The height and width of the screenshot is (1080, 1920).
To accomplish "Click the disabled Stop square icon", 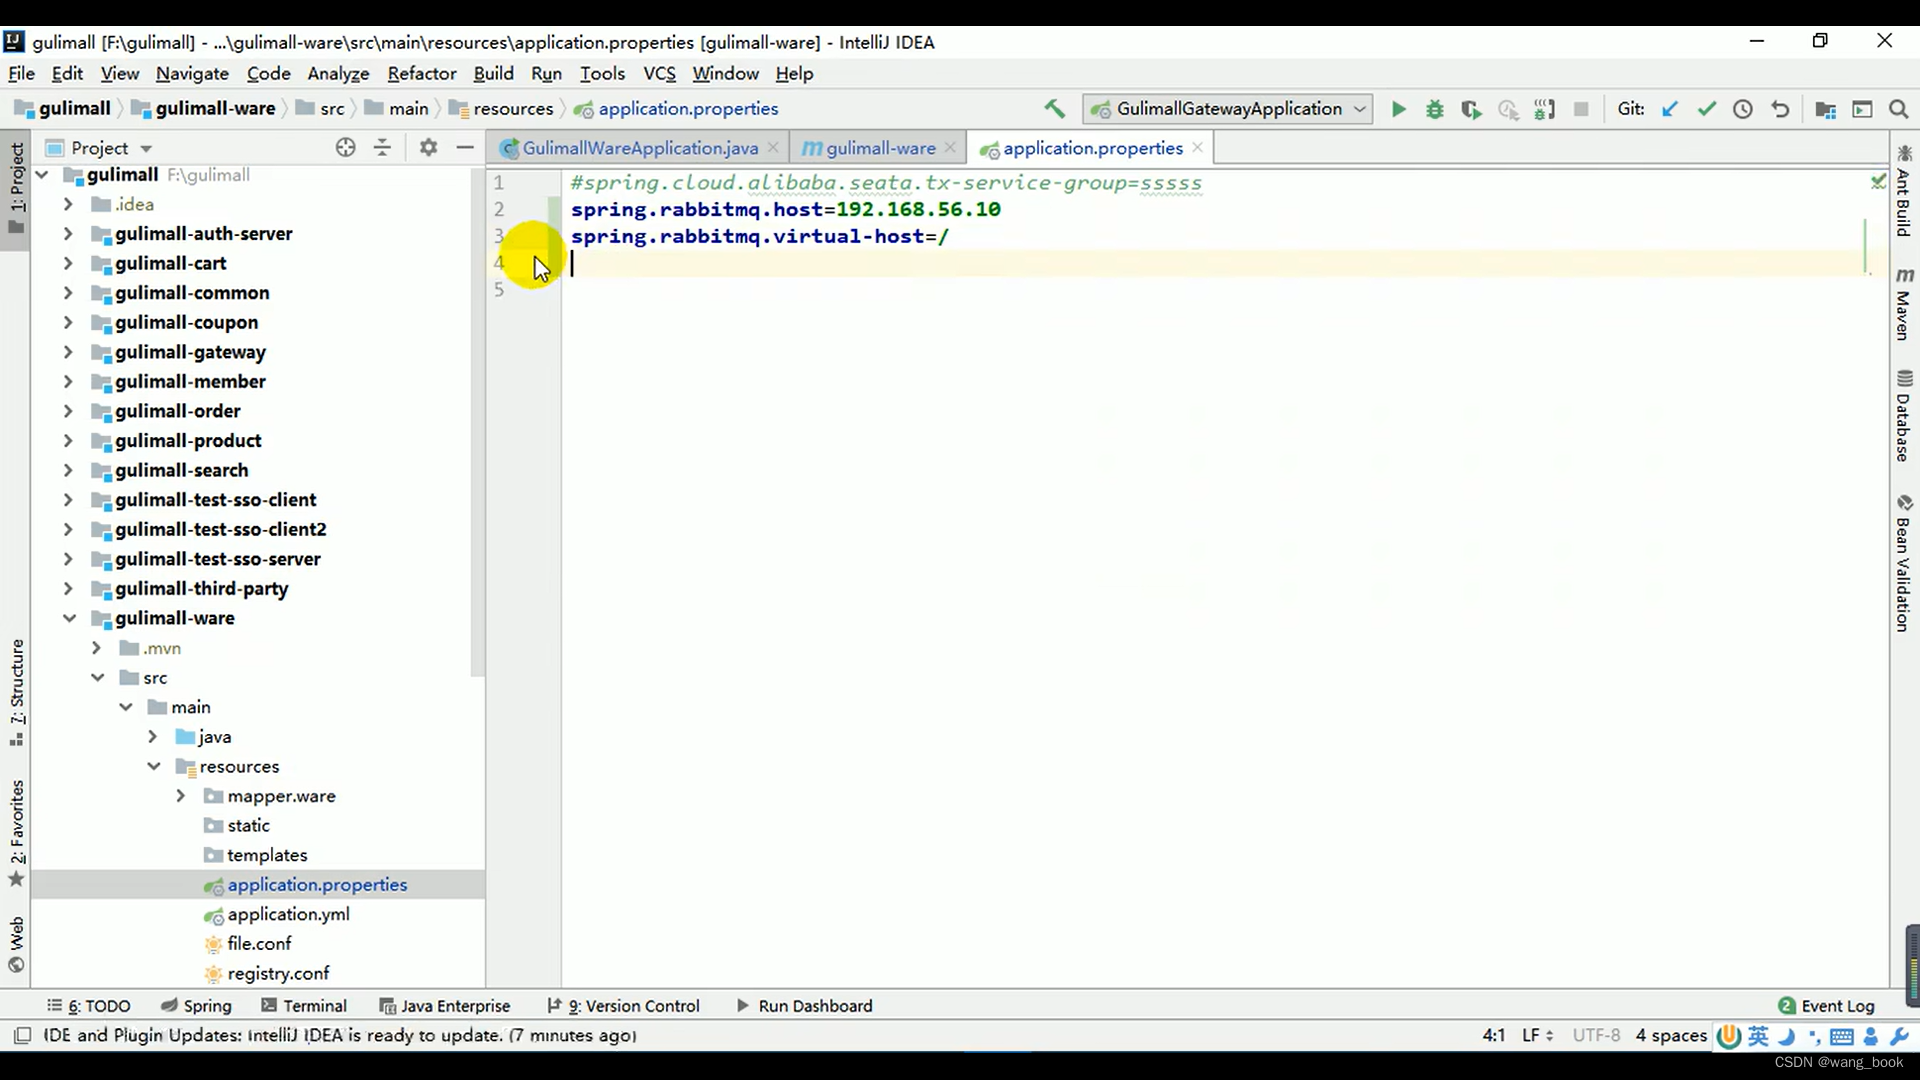I will tap(1581, 109).
